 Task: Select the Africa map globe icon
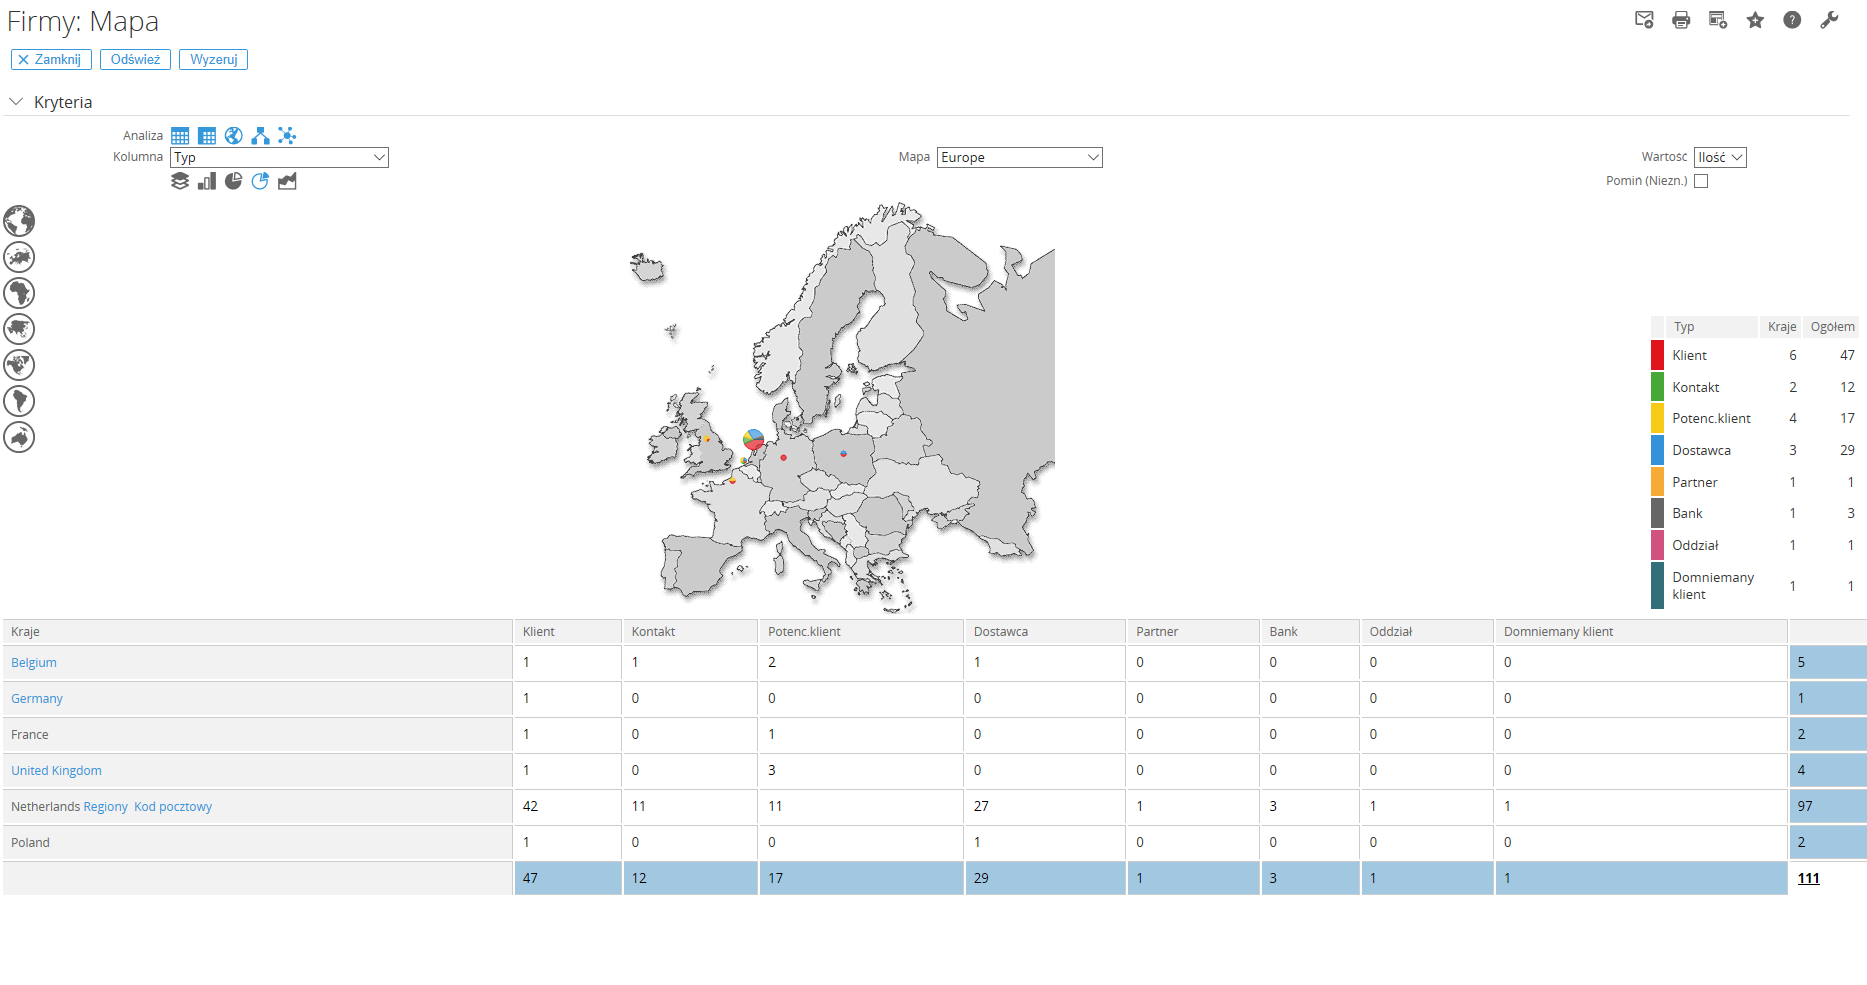[19, 293]
